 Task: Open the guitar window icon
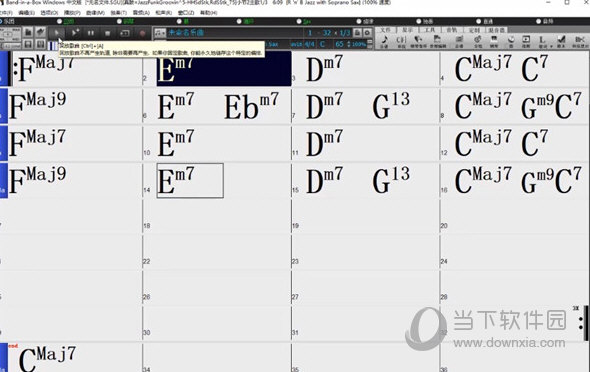pyautogui.click(x=477, y=41)
